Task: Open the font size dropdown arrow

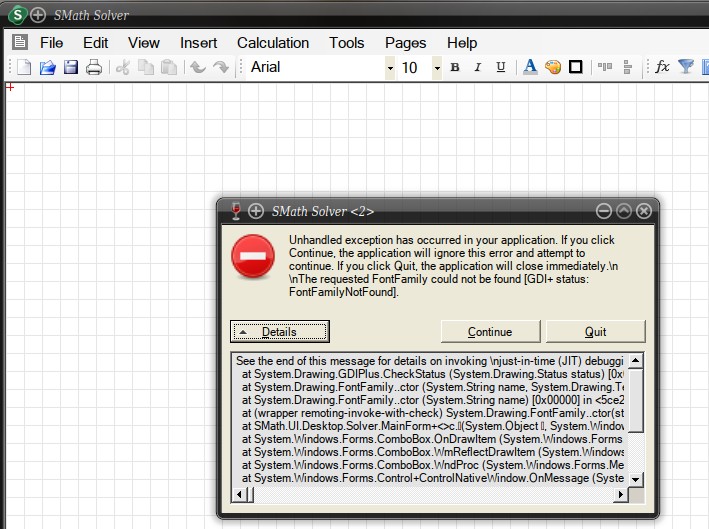Action: point(437,67)
